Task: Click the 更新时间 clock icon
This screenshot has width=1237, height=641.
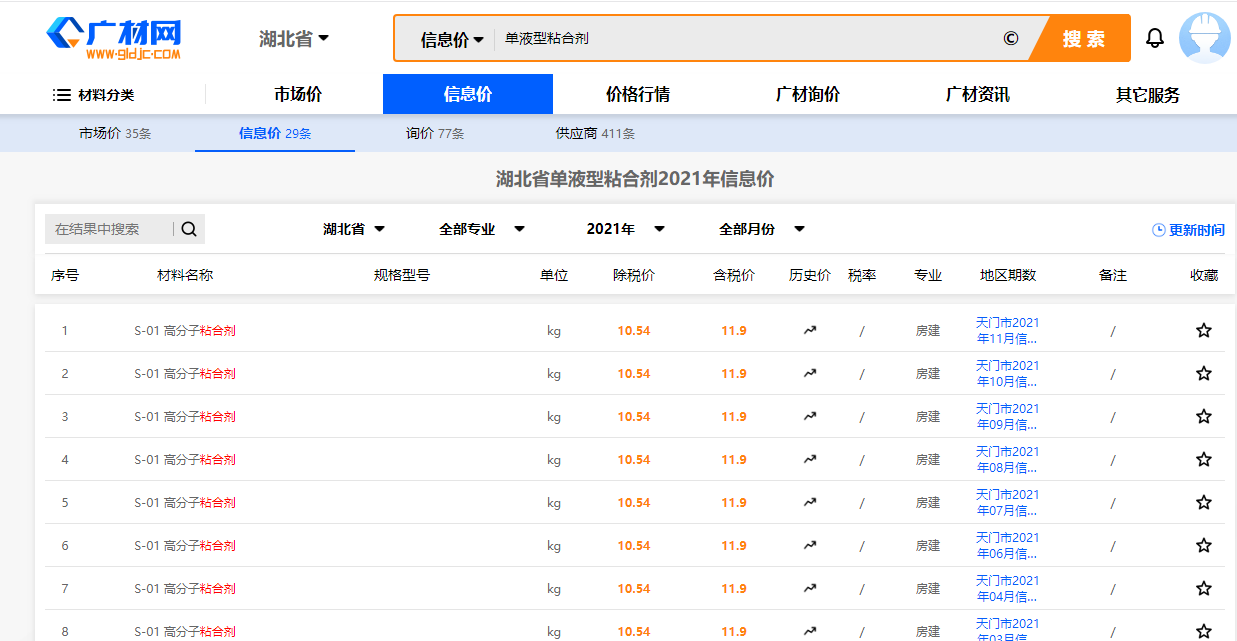Action: 1159,230
